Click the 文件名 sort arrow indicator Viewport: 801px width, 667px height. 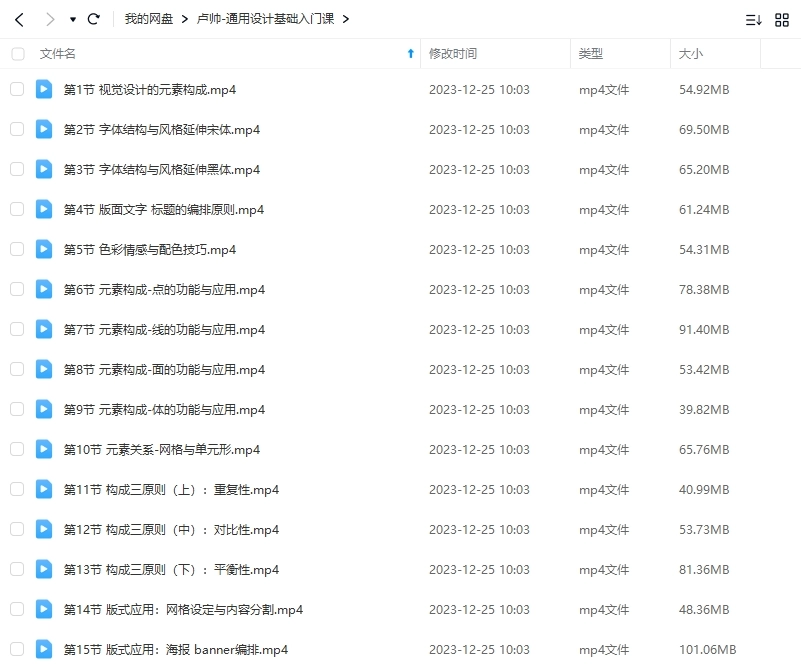(x=410, y=54)
